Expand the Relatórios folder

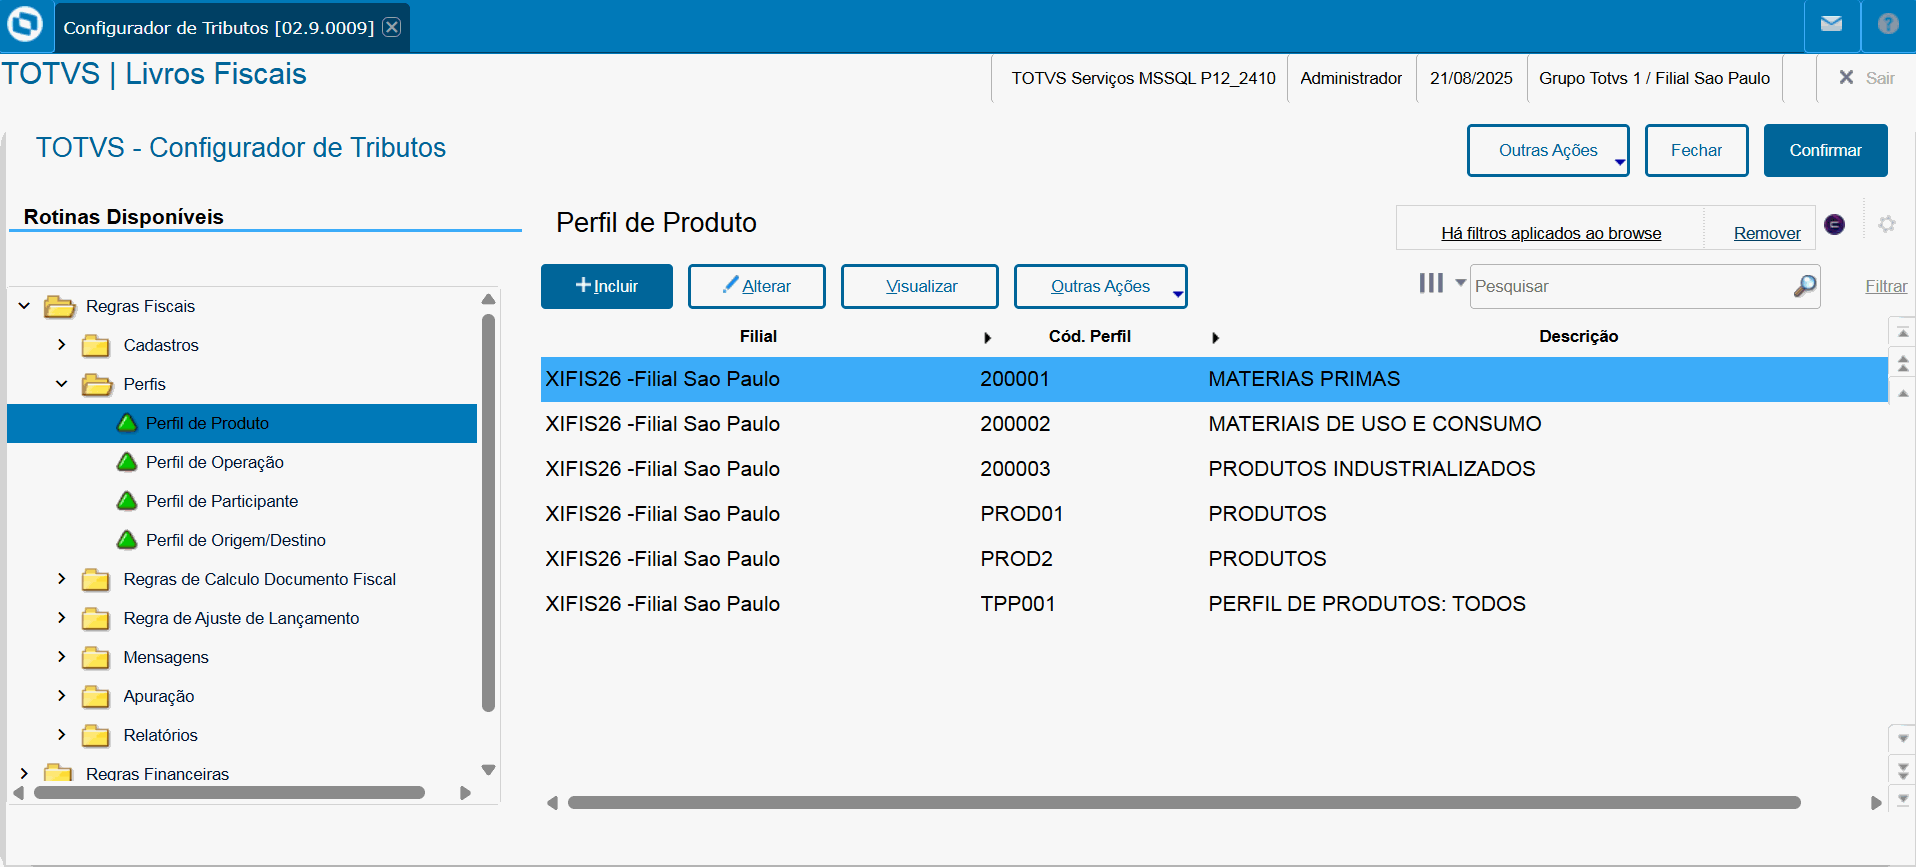[62, 735]
